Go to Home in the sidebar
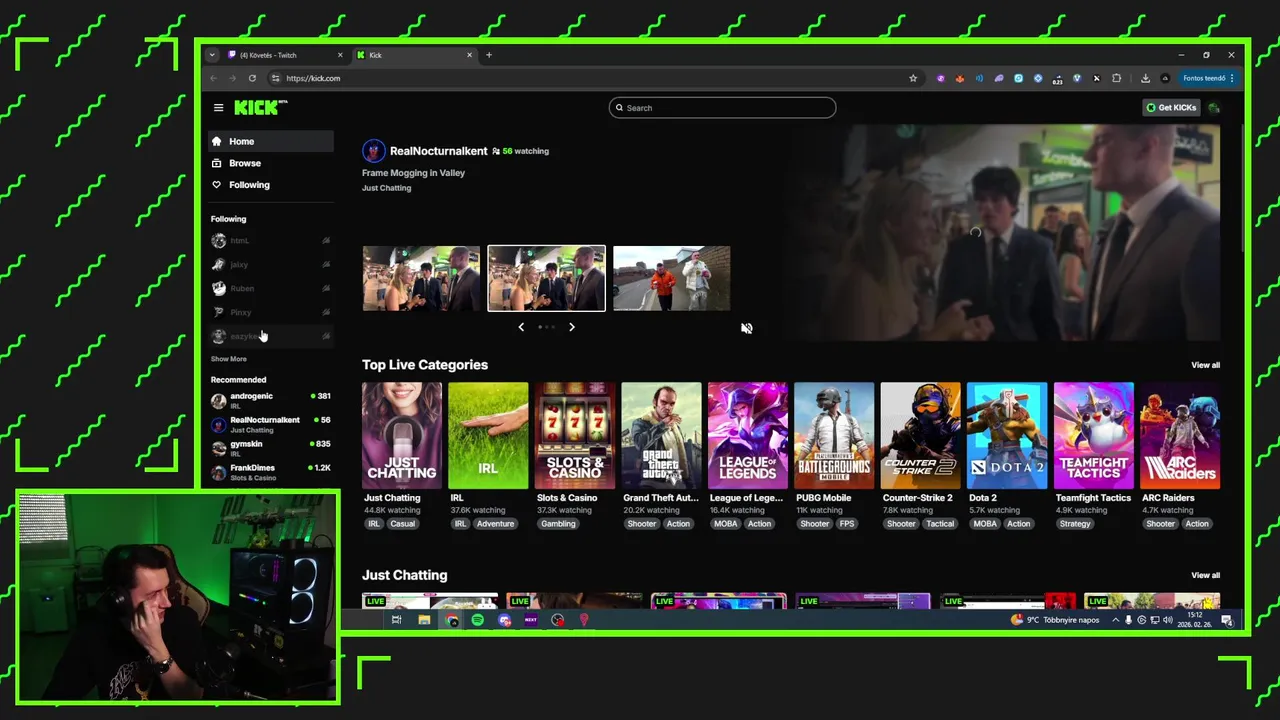Screen dimensions: 1280x720 pos(271,141)
